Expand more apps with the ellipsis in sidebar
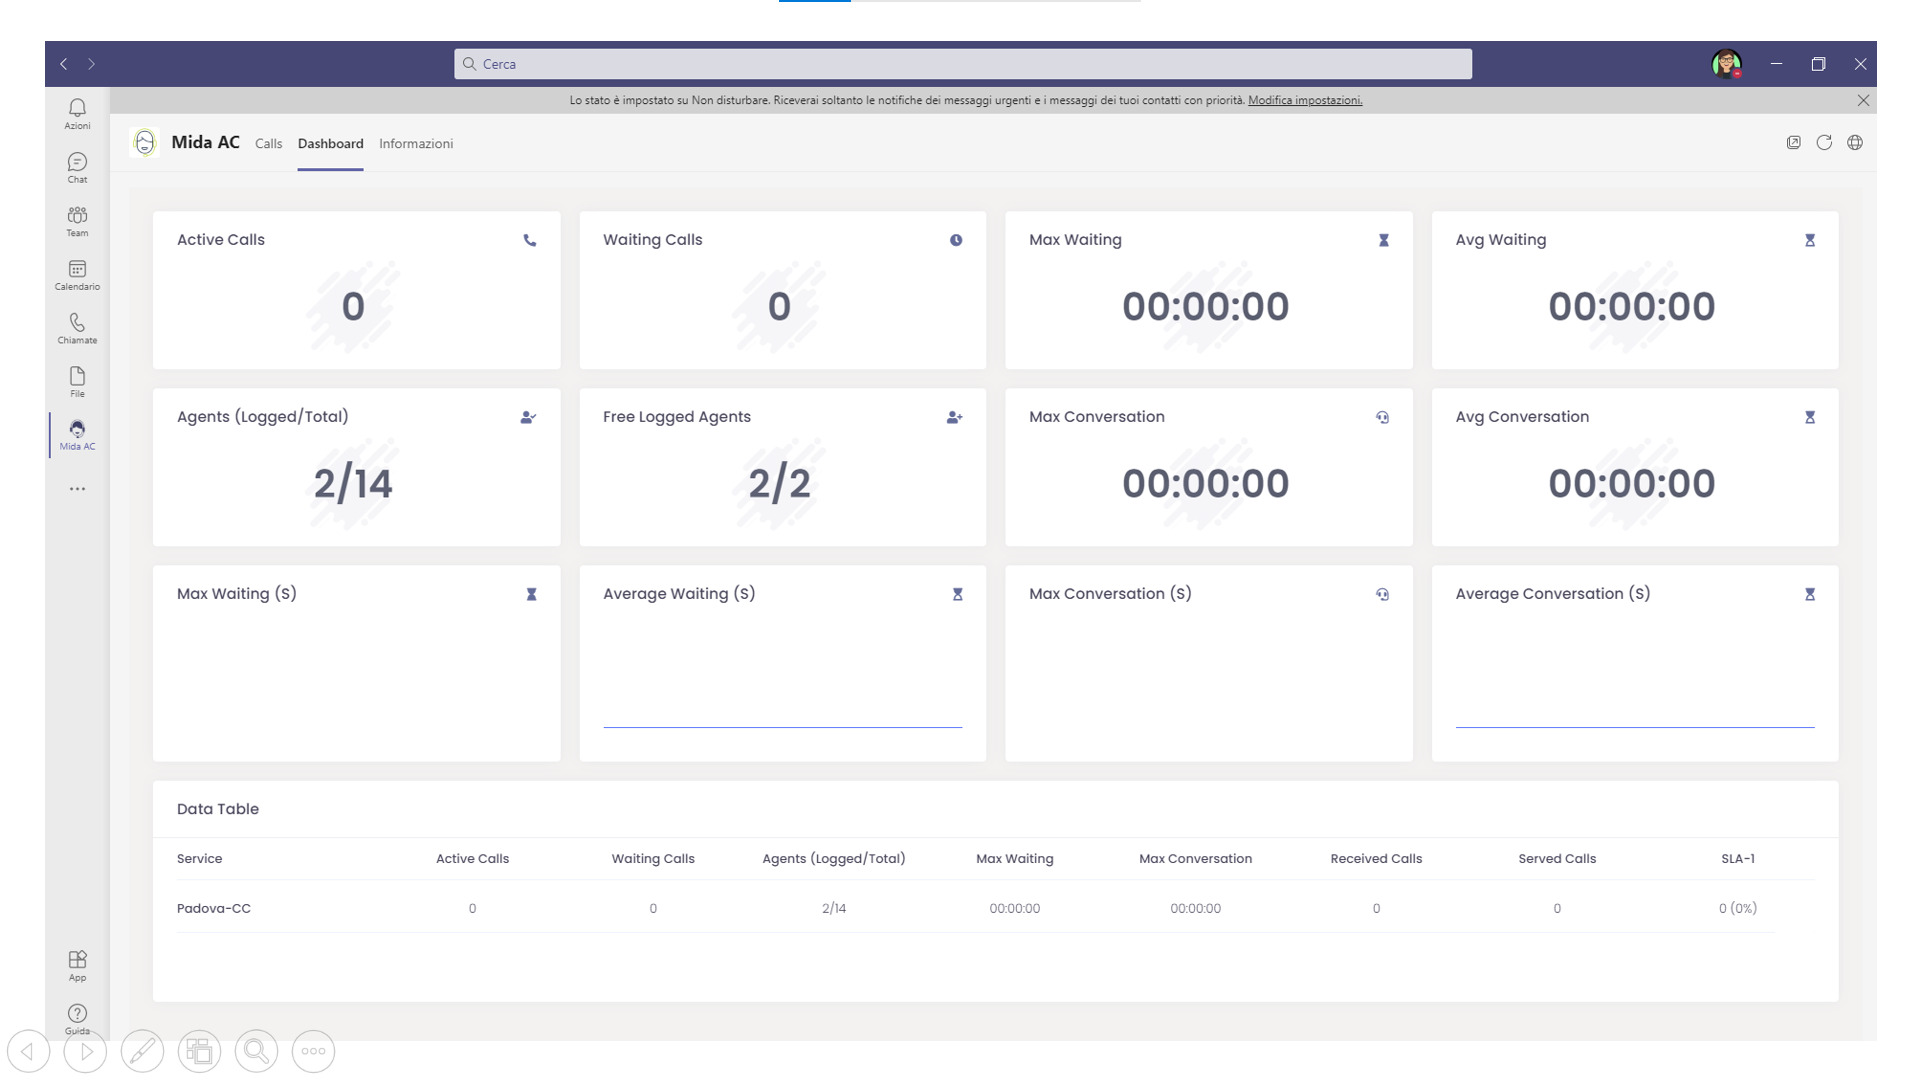Viewport: 1920px width, 1080px height. tap(77, 488)
